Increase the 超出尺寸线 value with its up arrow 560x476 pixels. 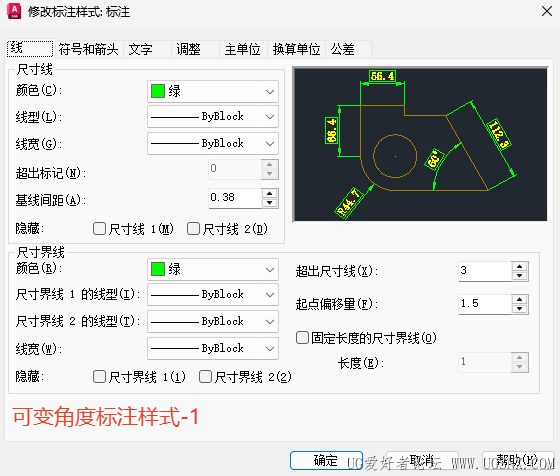(519, 266)
